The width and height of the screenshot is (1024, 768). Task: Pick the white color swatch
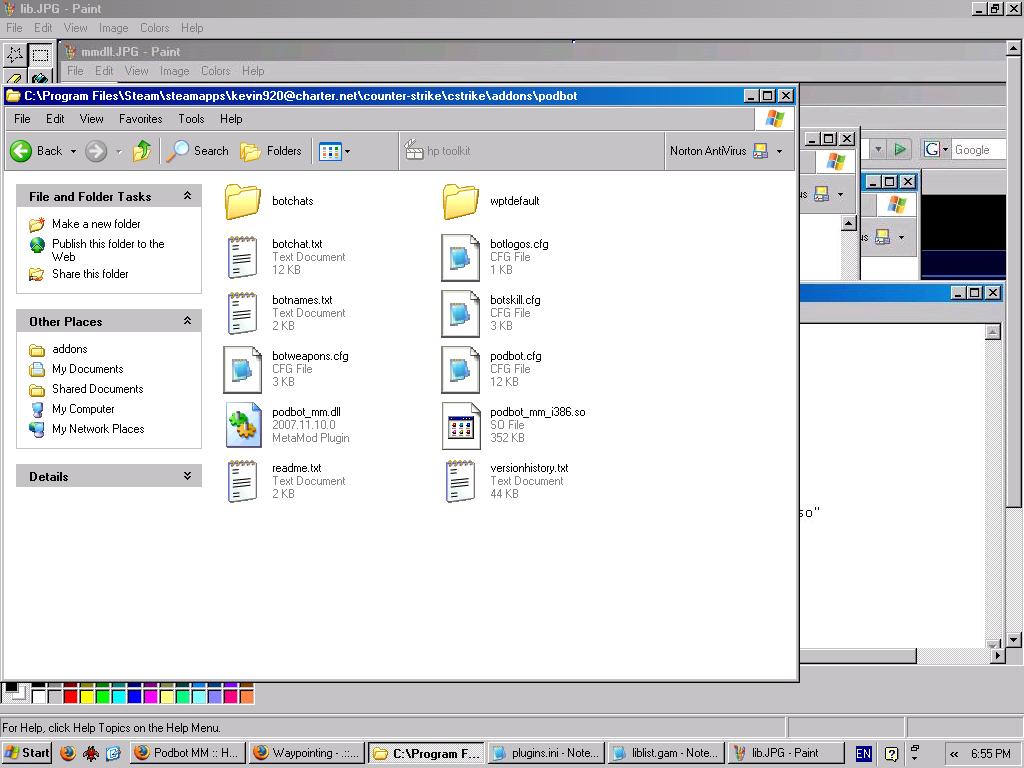pyautogui.click(x=39, y=697)
